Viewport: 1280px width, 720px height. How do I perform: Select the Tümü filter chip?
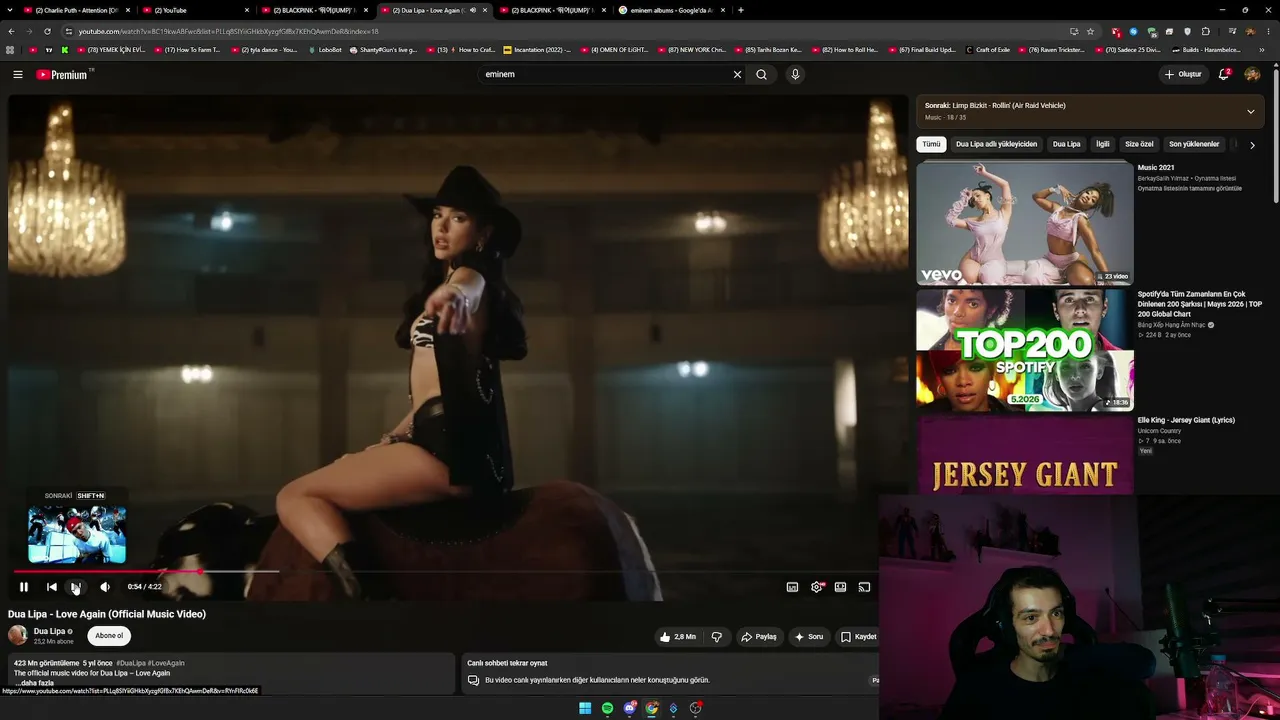(x=931, y=144)
